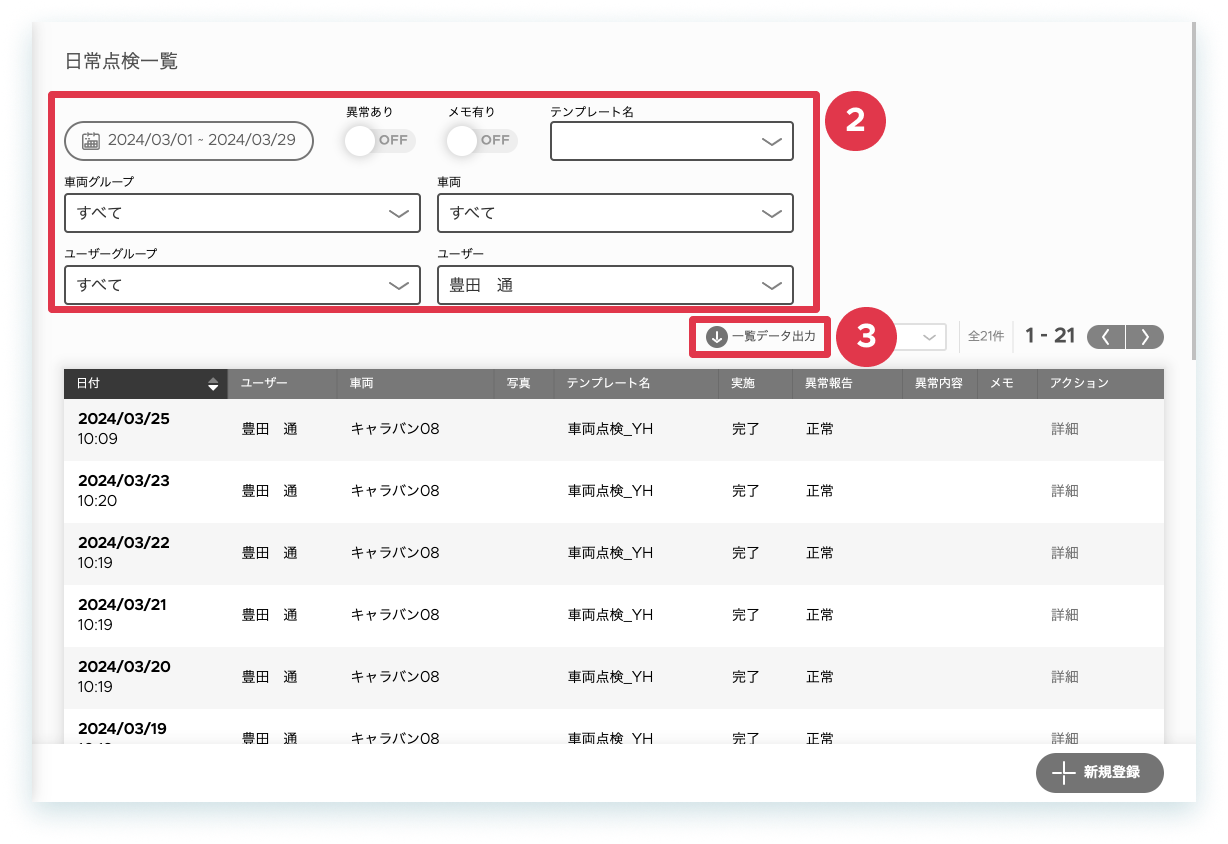The image size is (1228, 844).
Task: Open 詳細 for the 2024/03/20 row
Action: tap(1065, 677)
